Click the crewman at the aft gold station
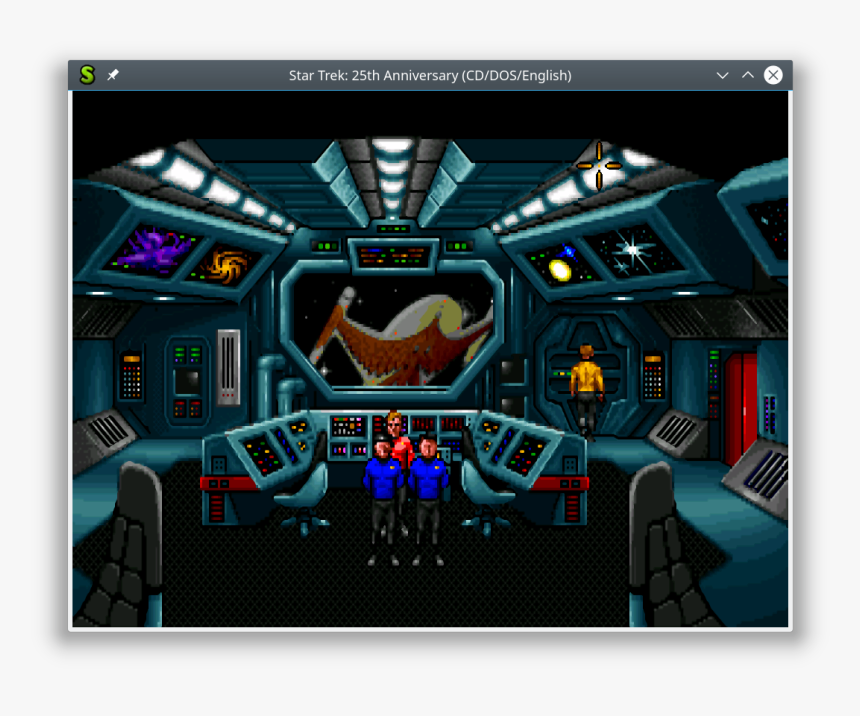The height and width of the screenshot is (716, 860). 588,380
